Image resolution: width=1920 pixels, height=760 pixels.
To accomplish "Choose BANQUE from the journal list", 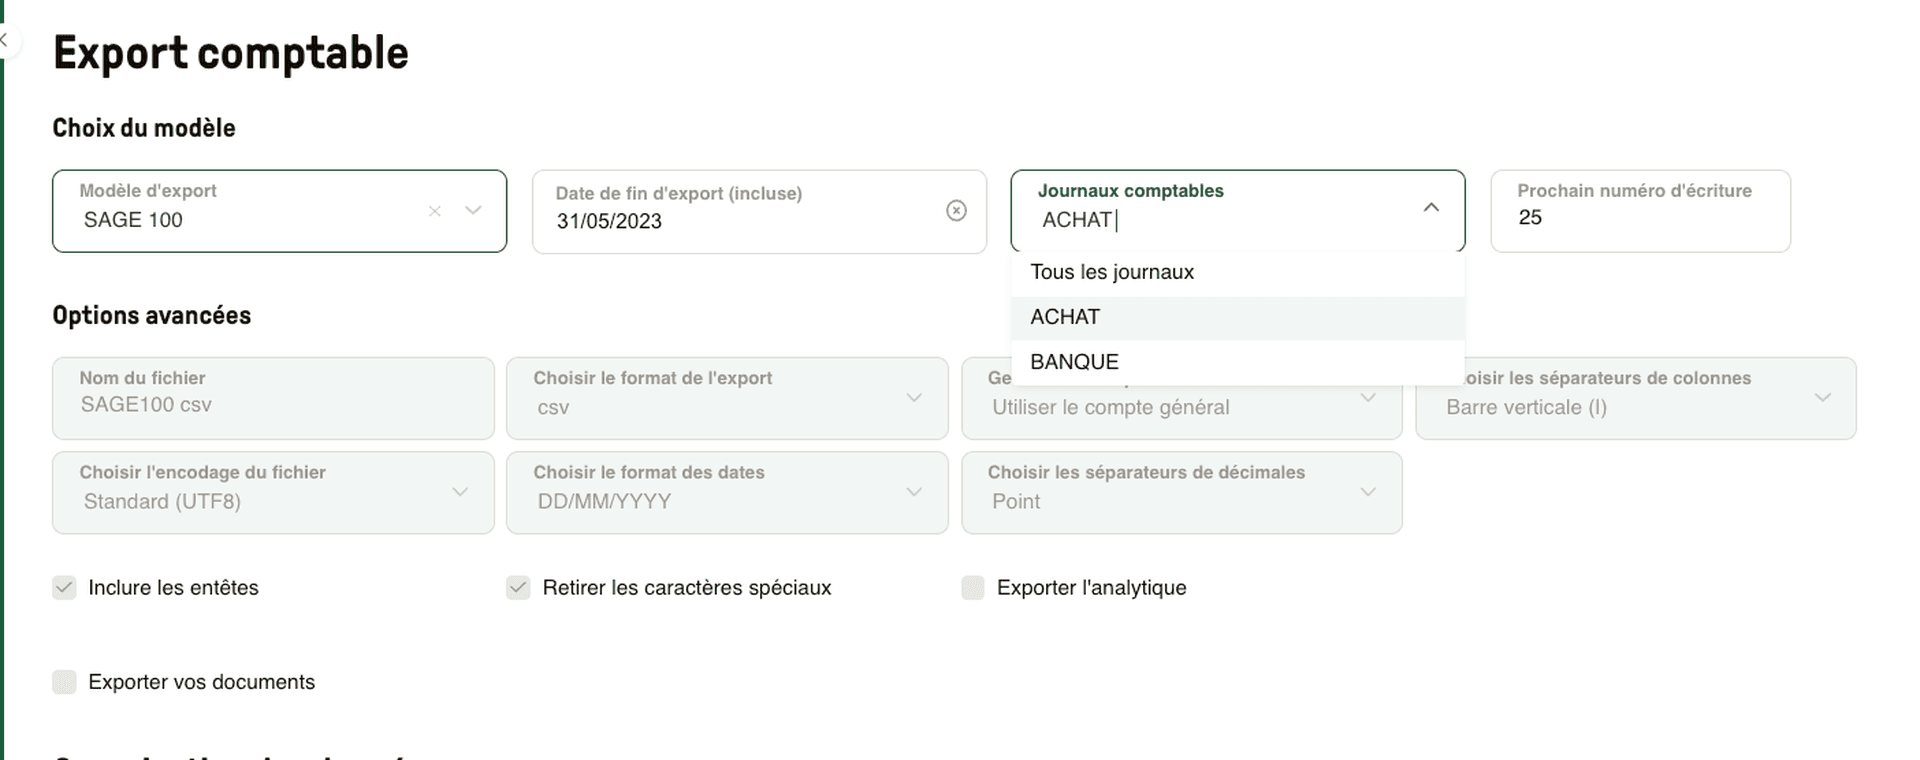I will pos(1238,362).
